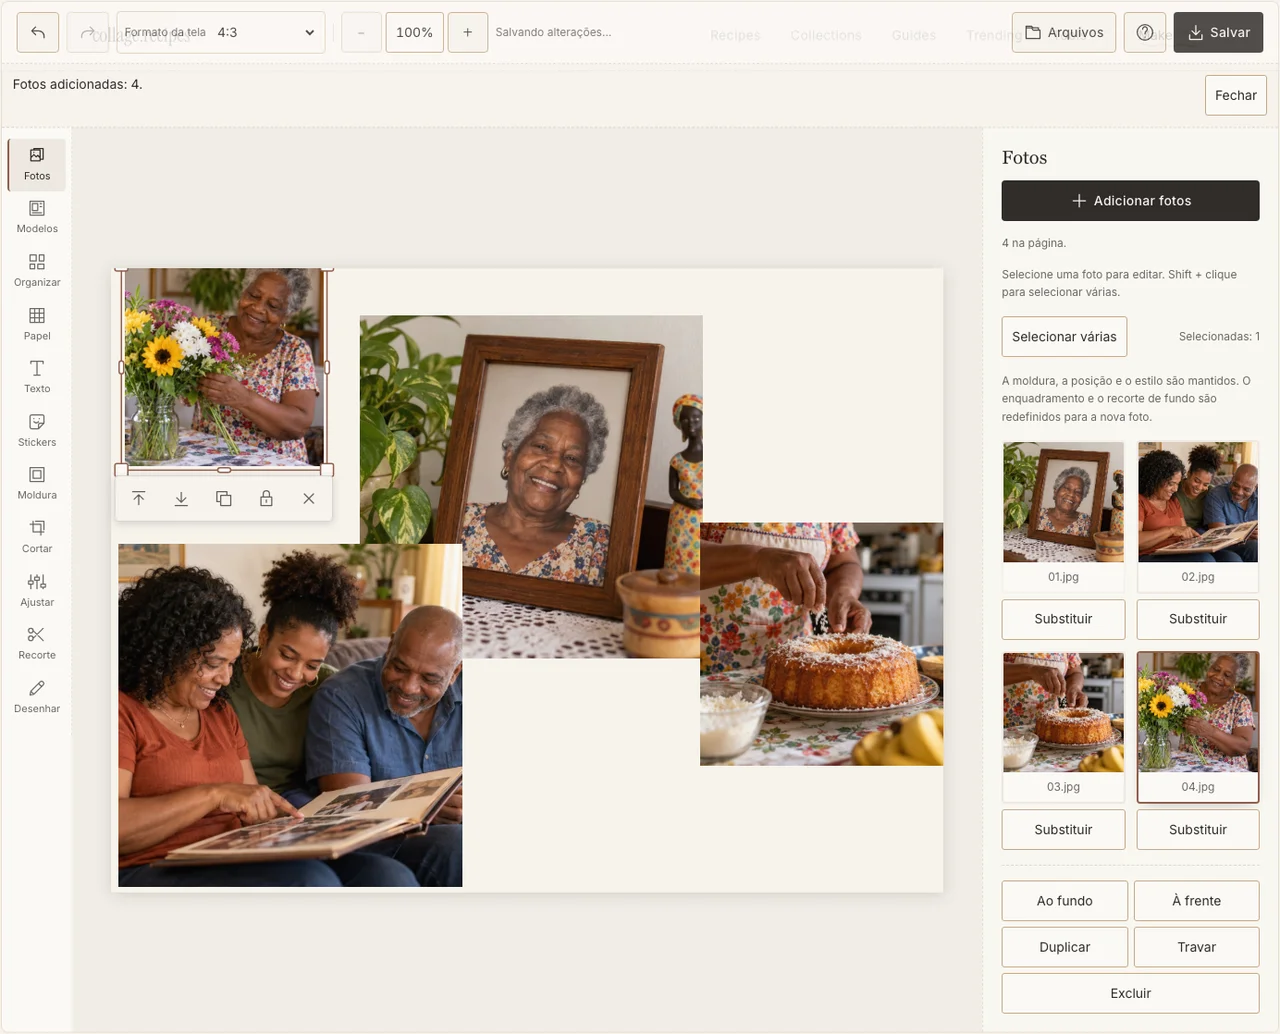Image resolution: width=1280 pixels, height=1034 pixels.
Task: Click the Excluir delete button
Action: pos(1131,993)
